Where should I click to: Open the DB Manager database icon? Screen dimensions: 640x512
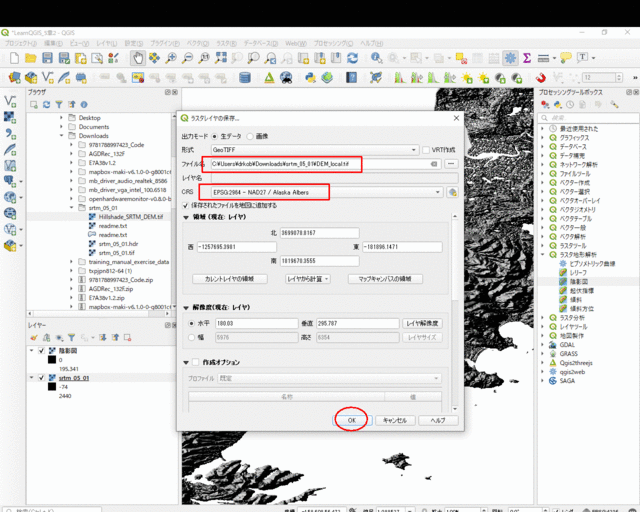tap(245, 77)
